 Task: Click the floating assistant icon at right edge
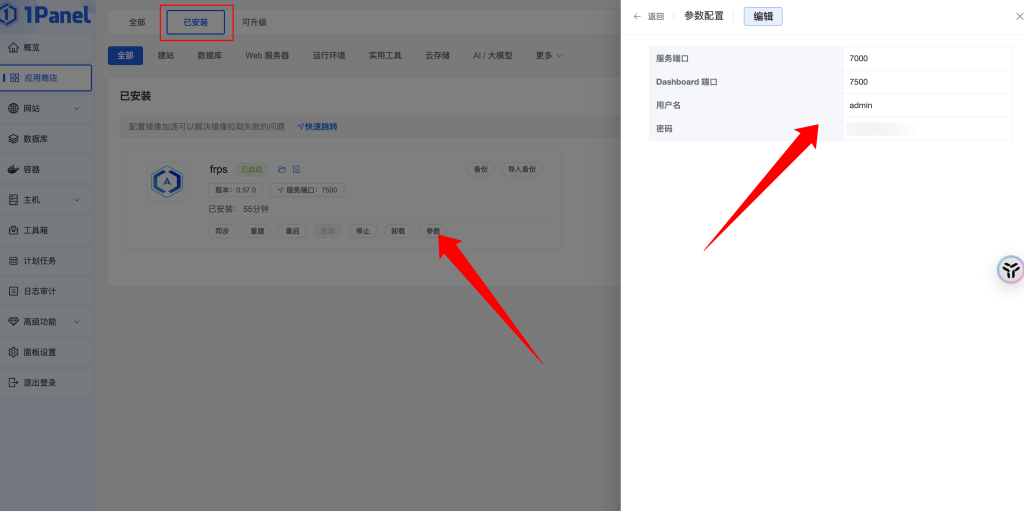point(1010,269)
